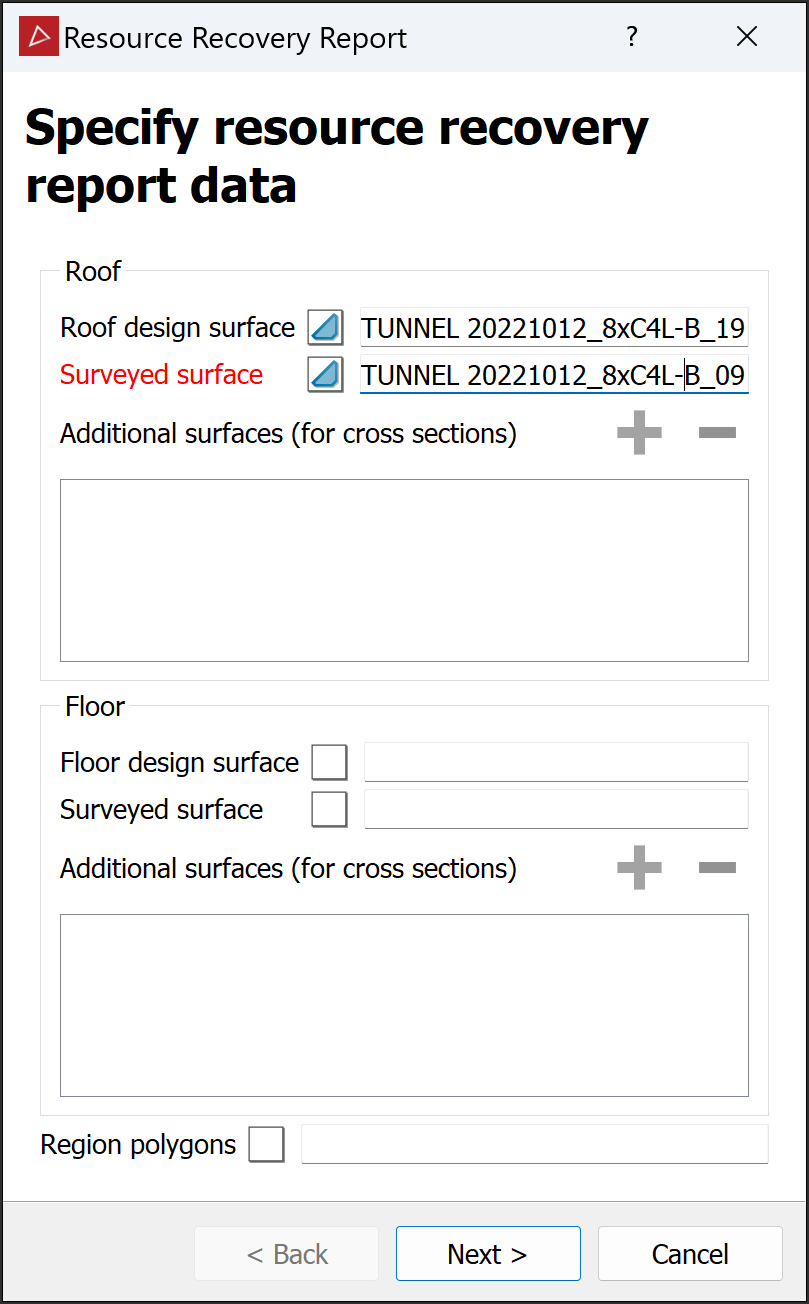Focus the Region polygons text field
This screenshot has width=809, height=1304.
click(x=534, y=1144)
